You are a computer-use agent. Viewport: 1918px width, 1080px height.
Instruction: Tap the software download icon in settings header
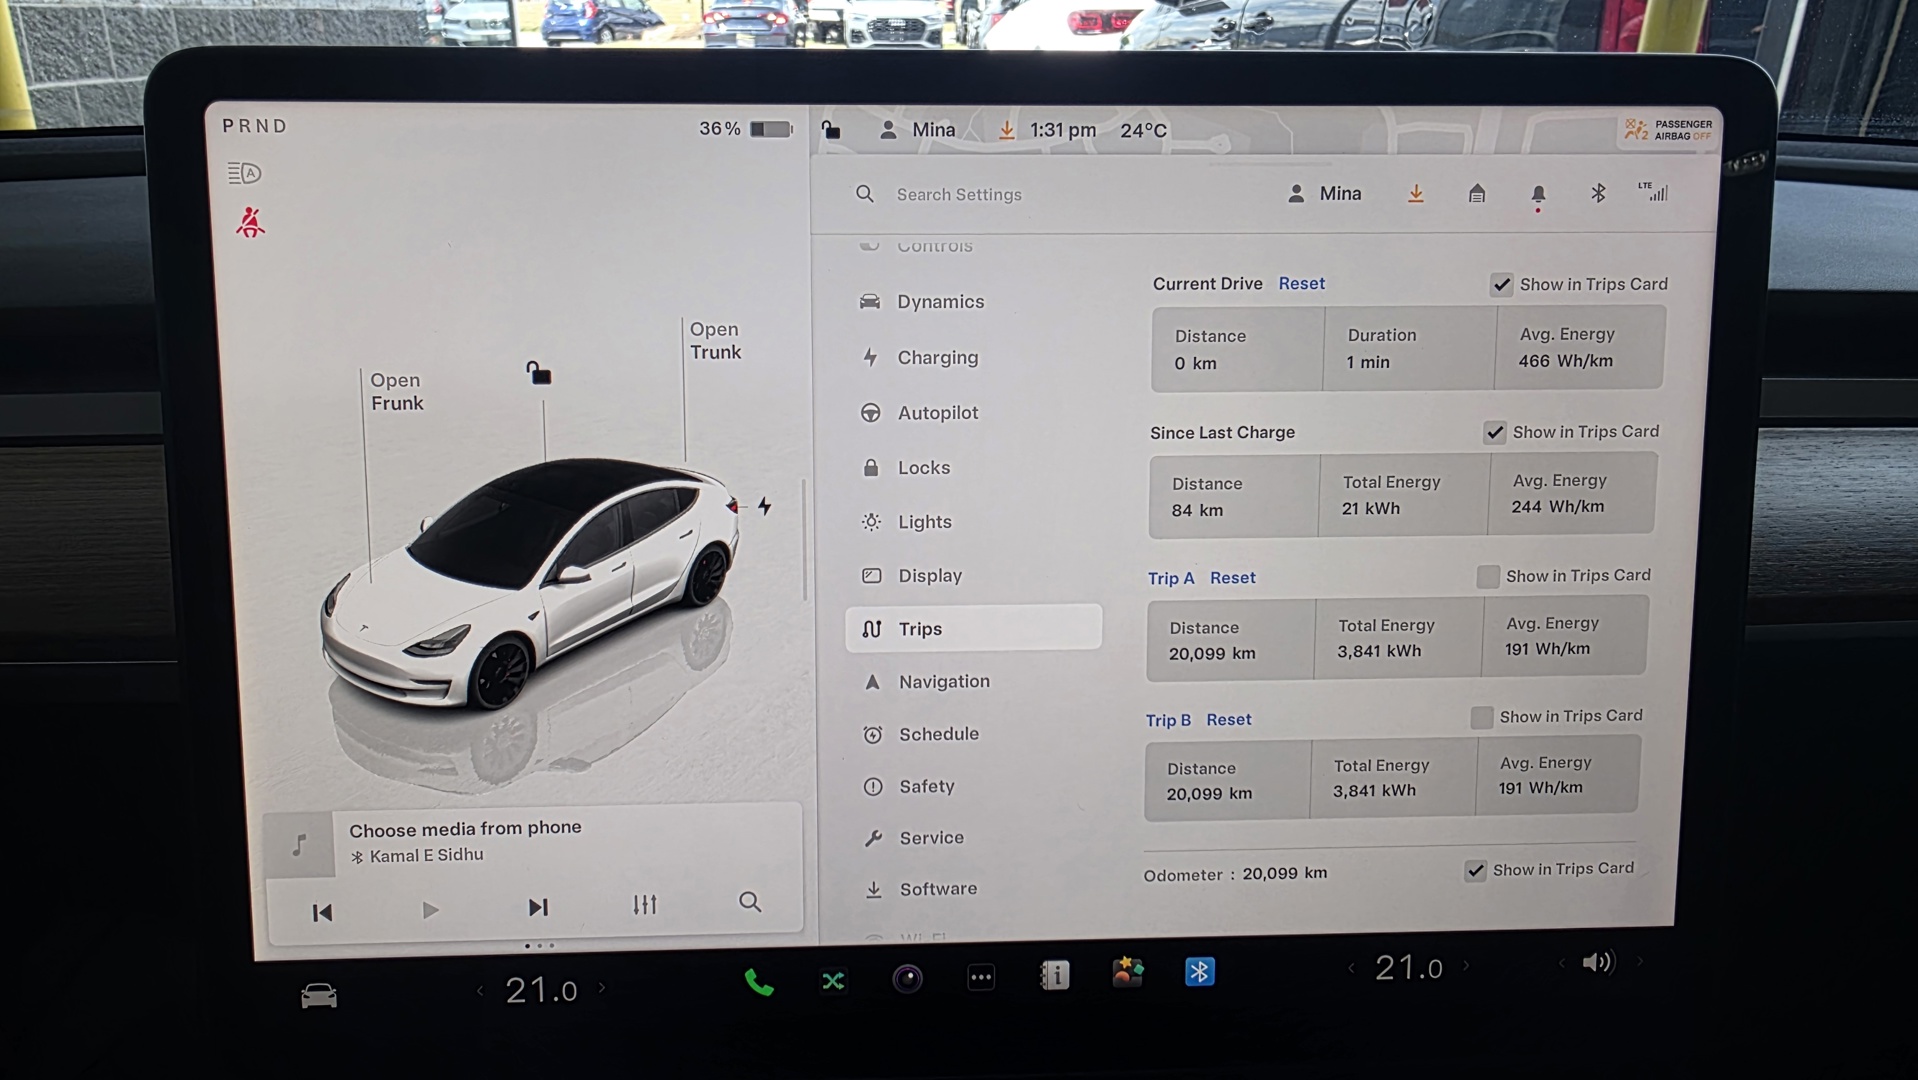pyautogui.click(x=1415, y=194)
